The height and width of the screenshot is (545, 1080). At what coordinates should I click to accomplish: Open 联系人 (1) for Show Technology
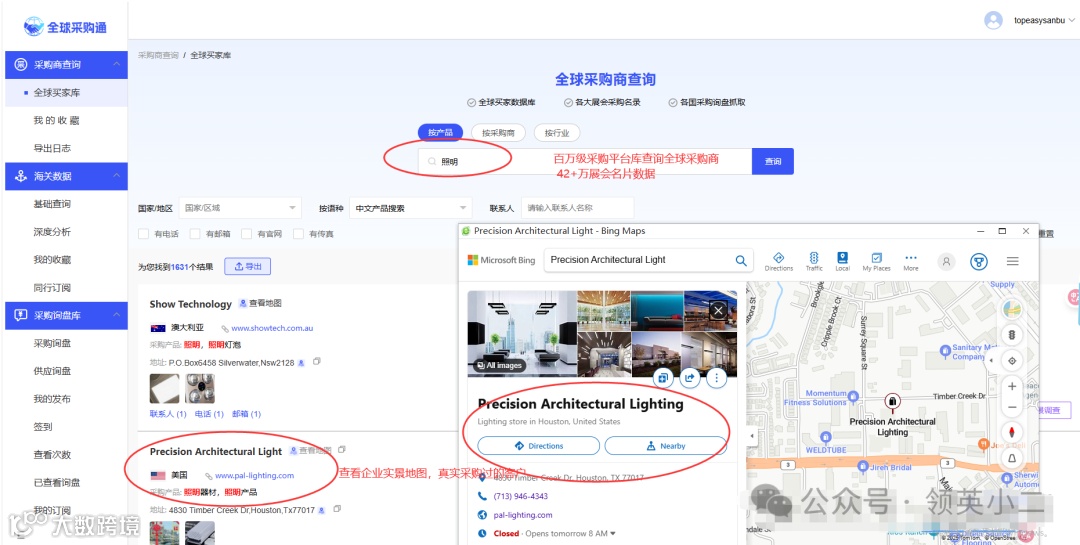click(168, 414)
